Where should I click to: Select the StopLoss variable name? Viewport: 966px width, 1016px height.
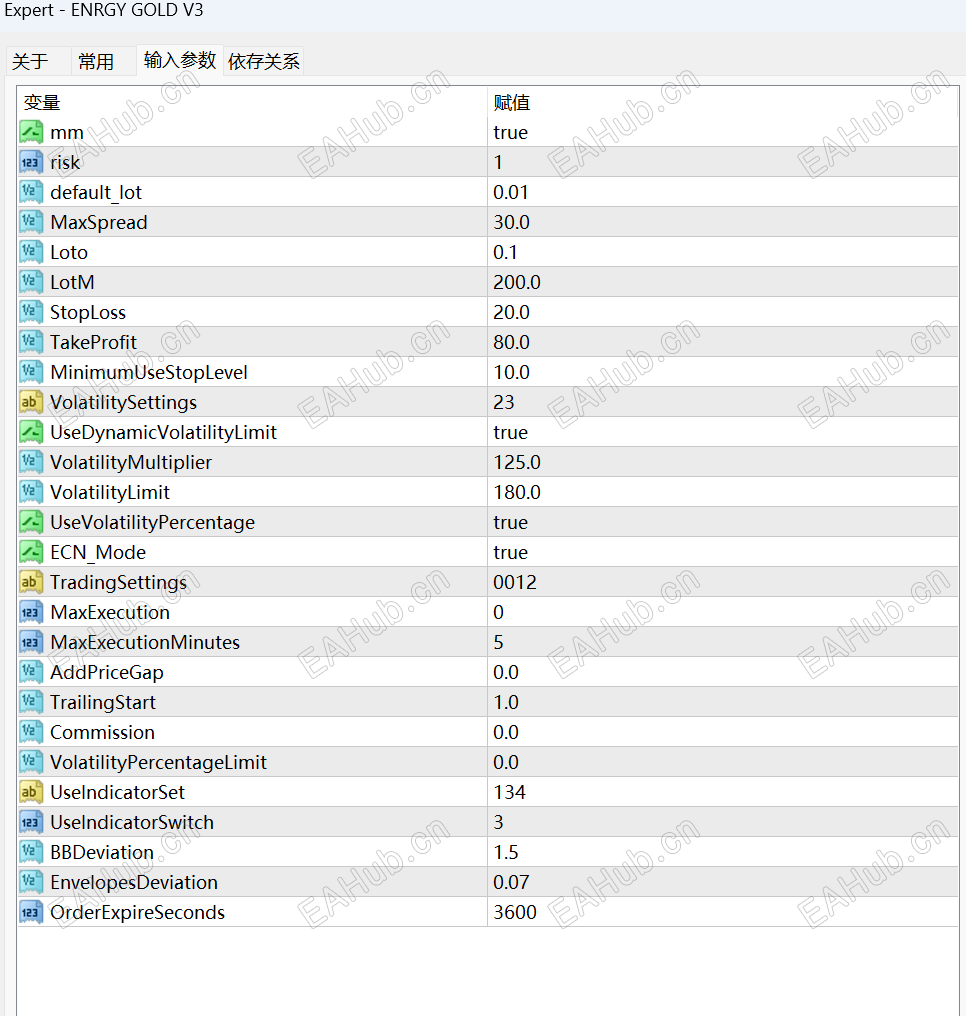point(88,312)
